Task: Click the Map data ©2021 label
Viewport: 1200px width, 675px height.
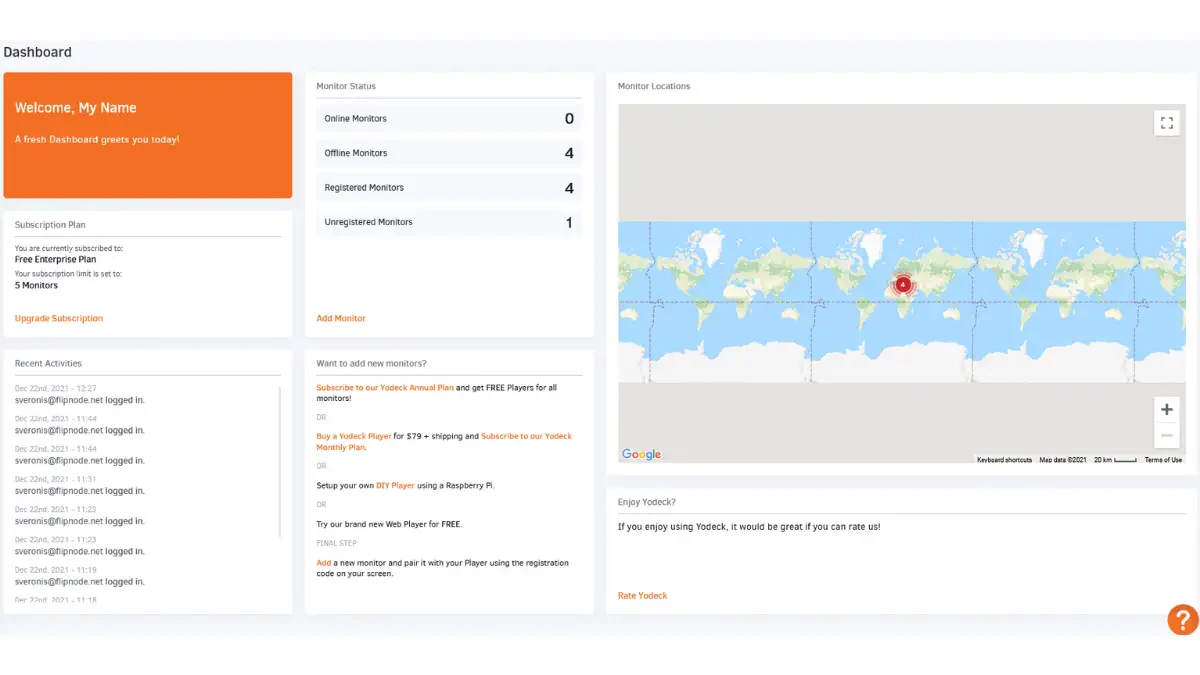Action: click(1062, 460)
